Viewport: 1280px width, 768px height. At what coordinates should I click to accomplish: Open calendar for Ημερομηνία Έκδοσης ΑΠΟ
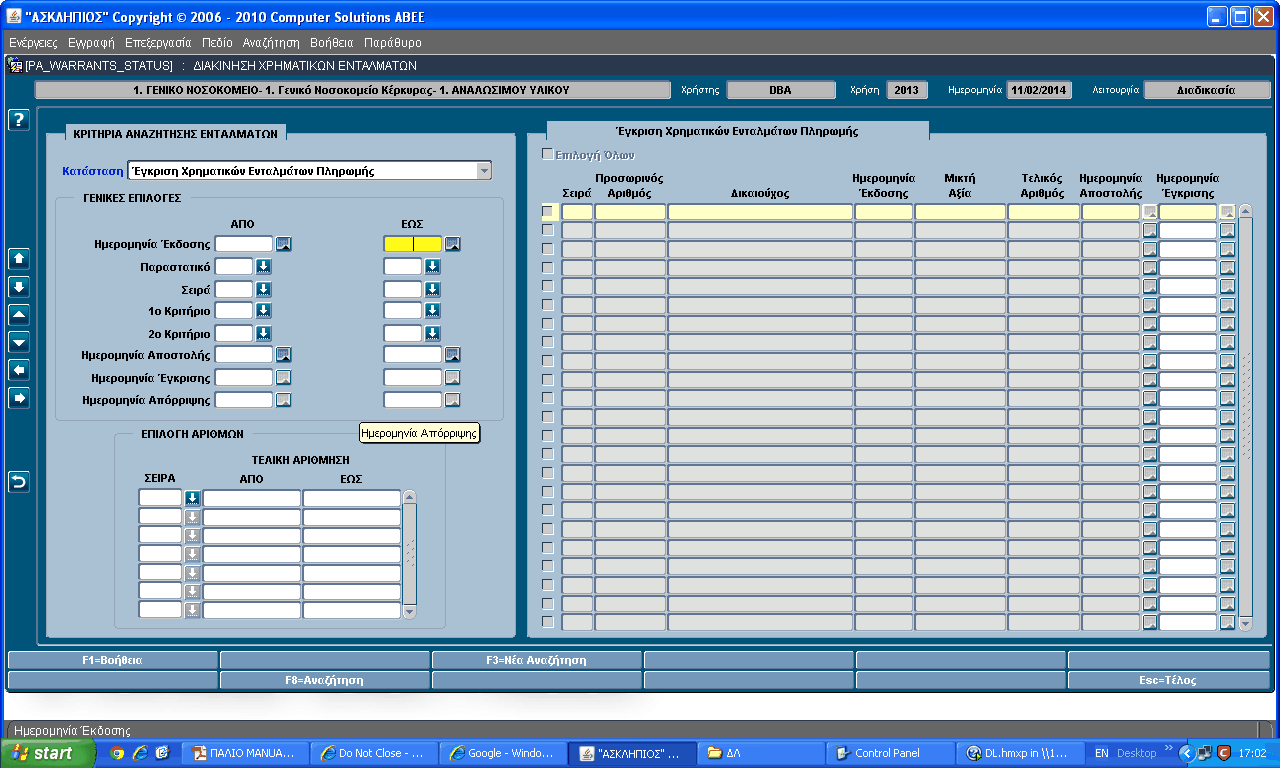coord(284,243)
